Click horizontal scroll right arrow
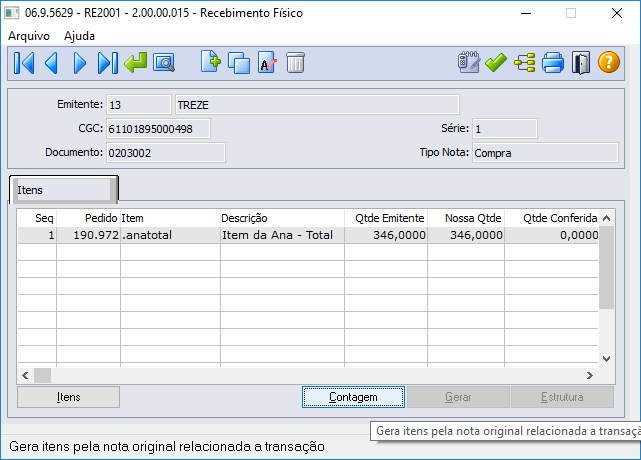This screenshot has width=641, height=460. (x=589, y=375)
